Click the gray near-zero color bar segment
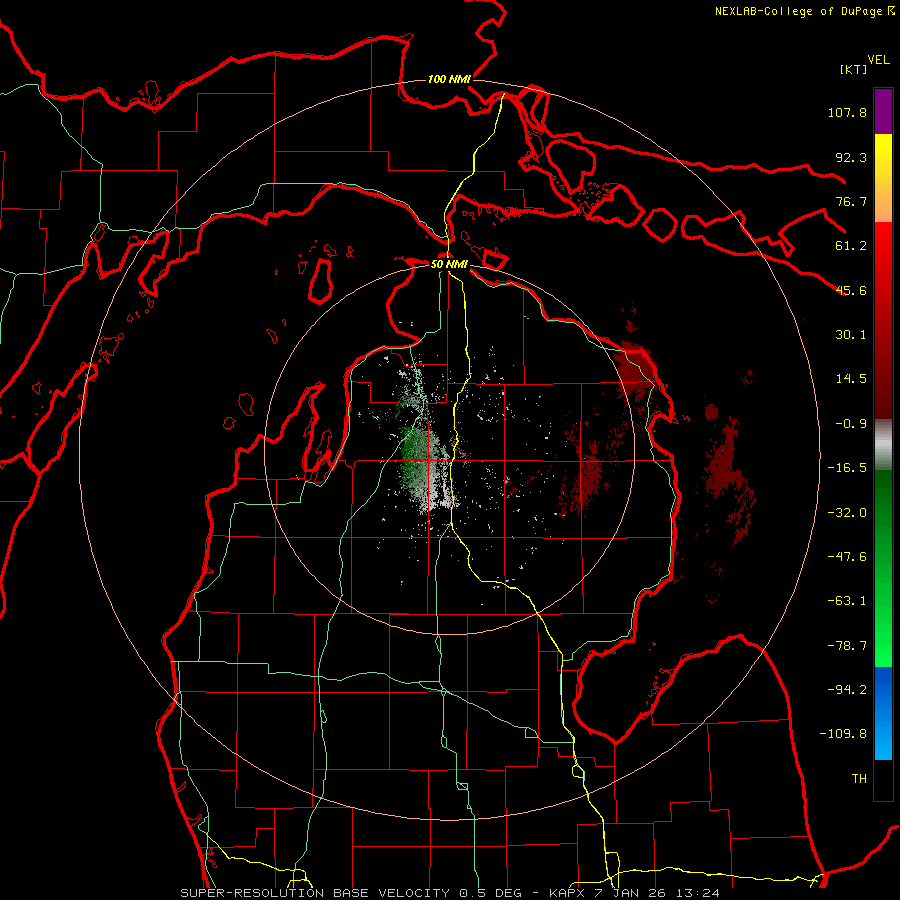 tap(883, 445)
